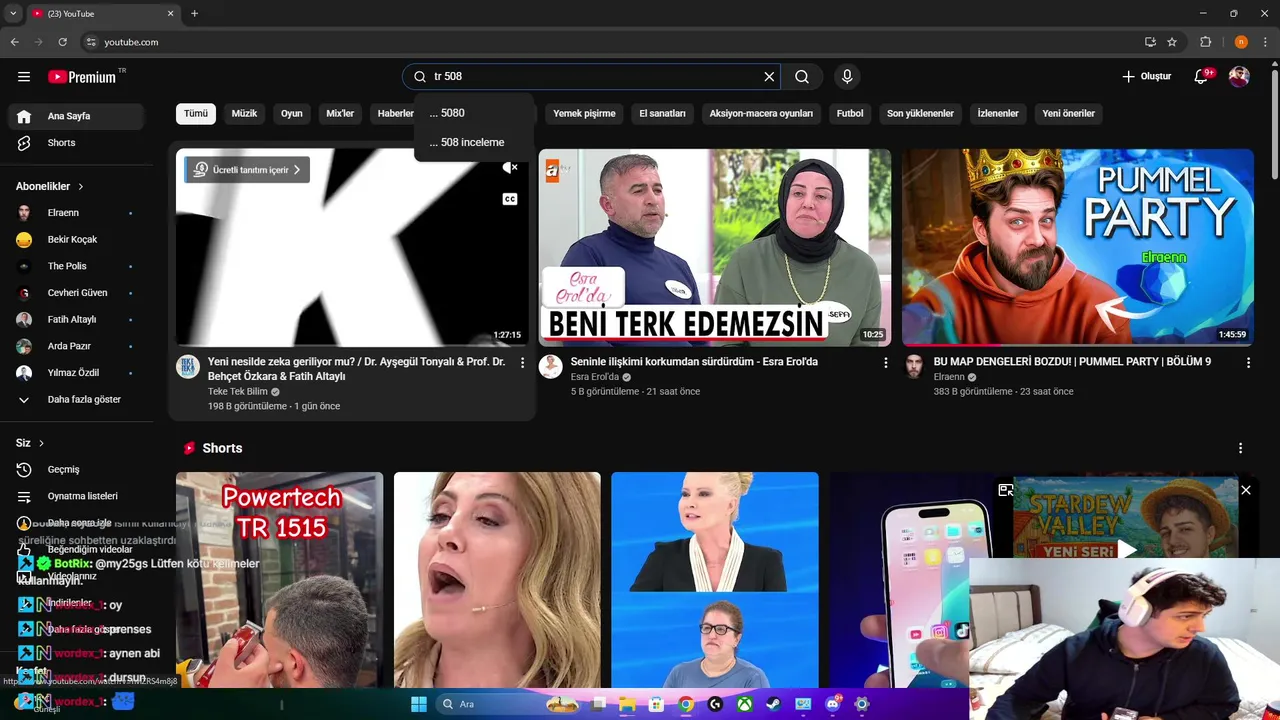
Task: Open the Teke Tek Bilim channel avatar
Action: click(x=188, y=367)
